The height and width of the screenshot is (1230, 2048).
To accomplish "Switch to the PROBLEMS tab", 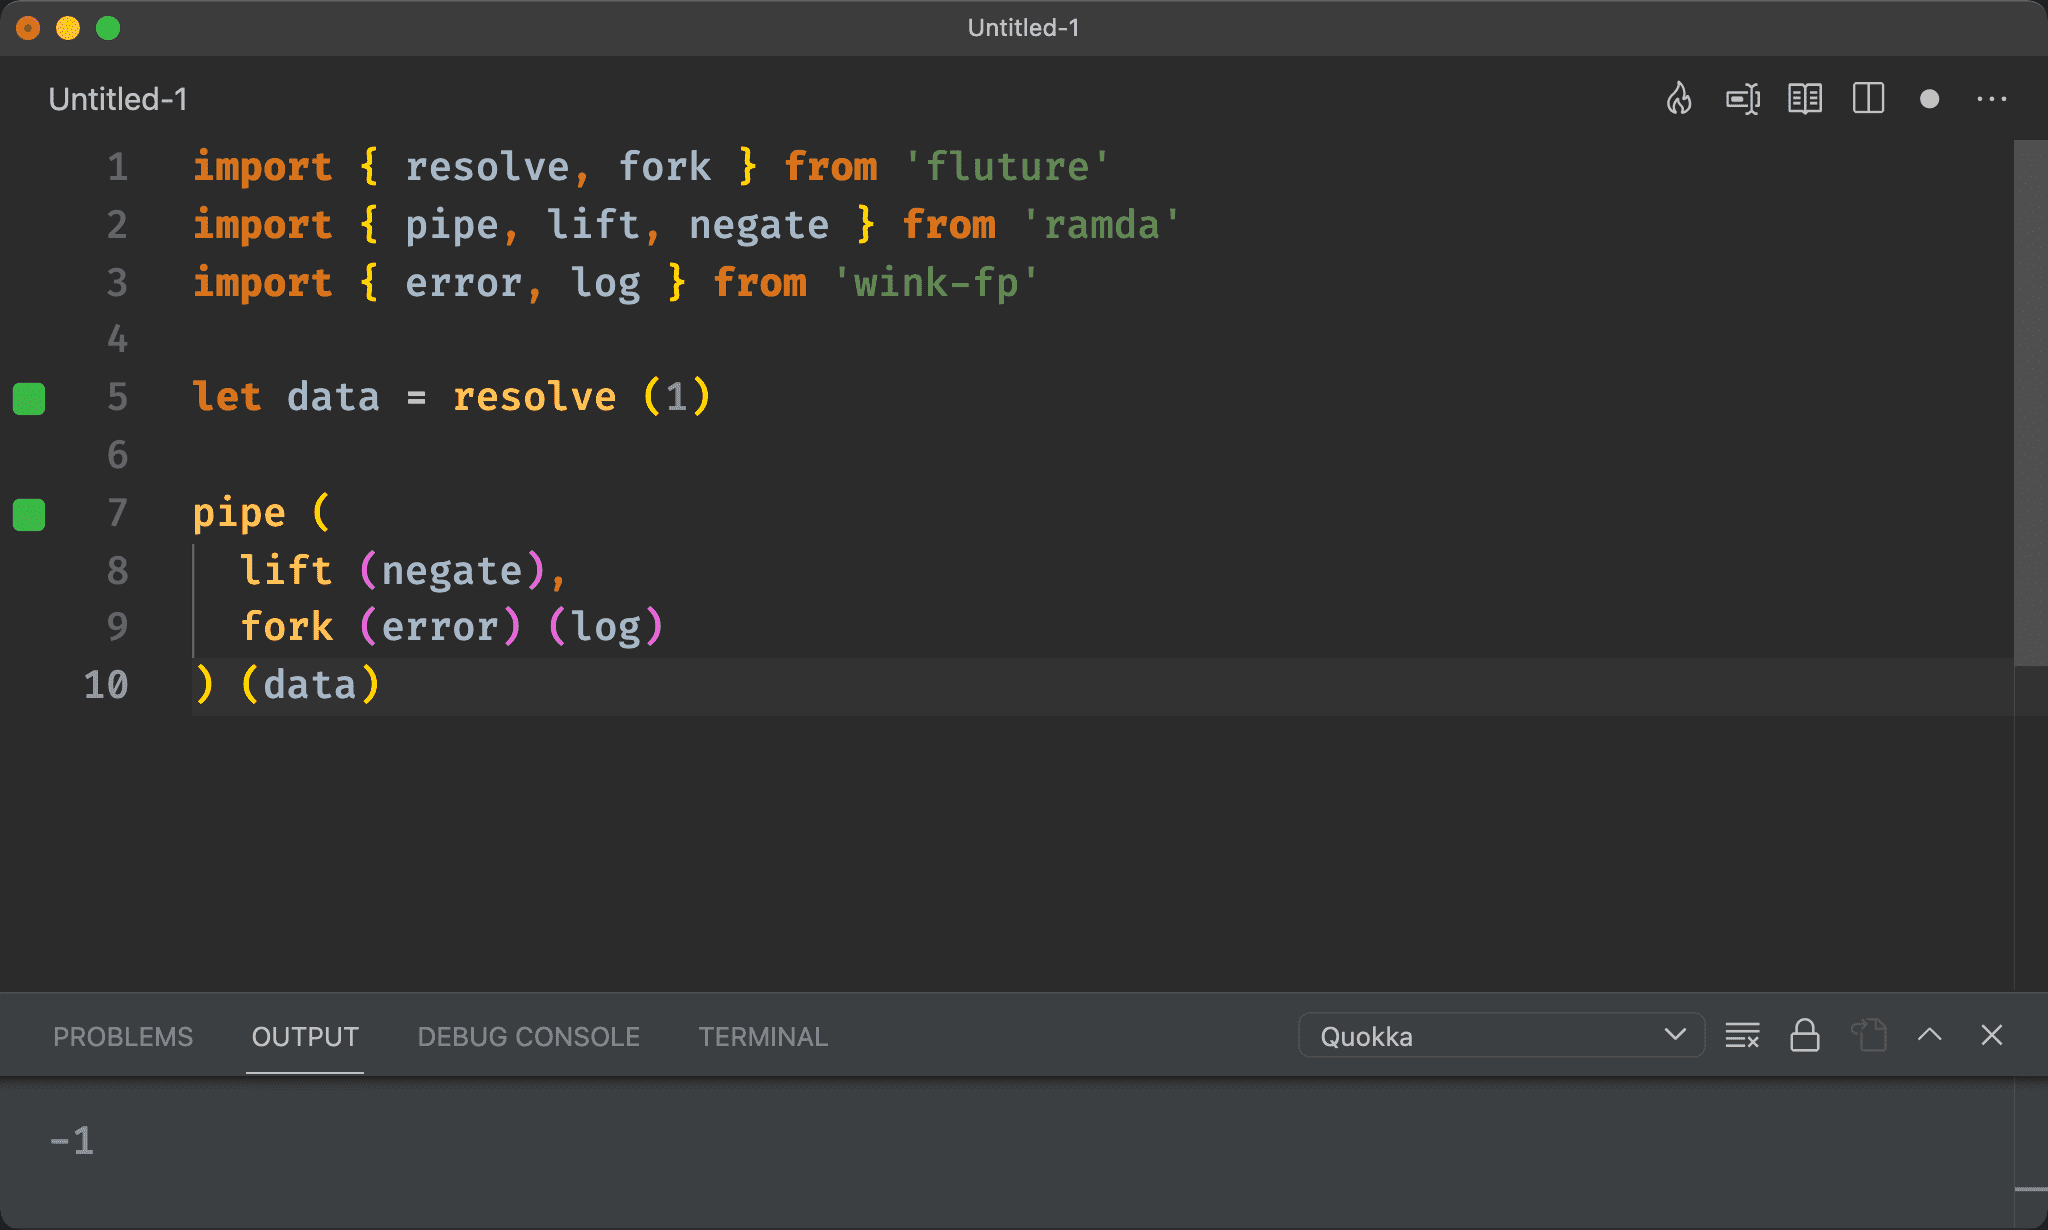I will point(123,1037).
